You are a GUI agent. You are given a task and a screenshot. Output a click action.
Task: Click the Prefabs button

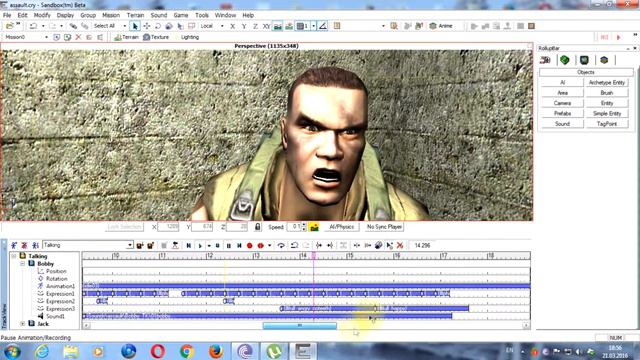tap(562, 113)
